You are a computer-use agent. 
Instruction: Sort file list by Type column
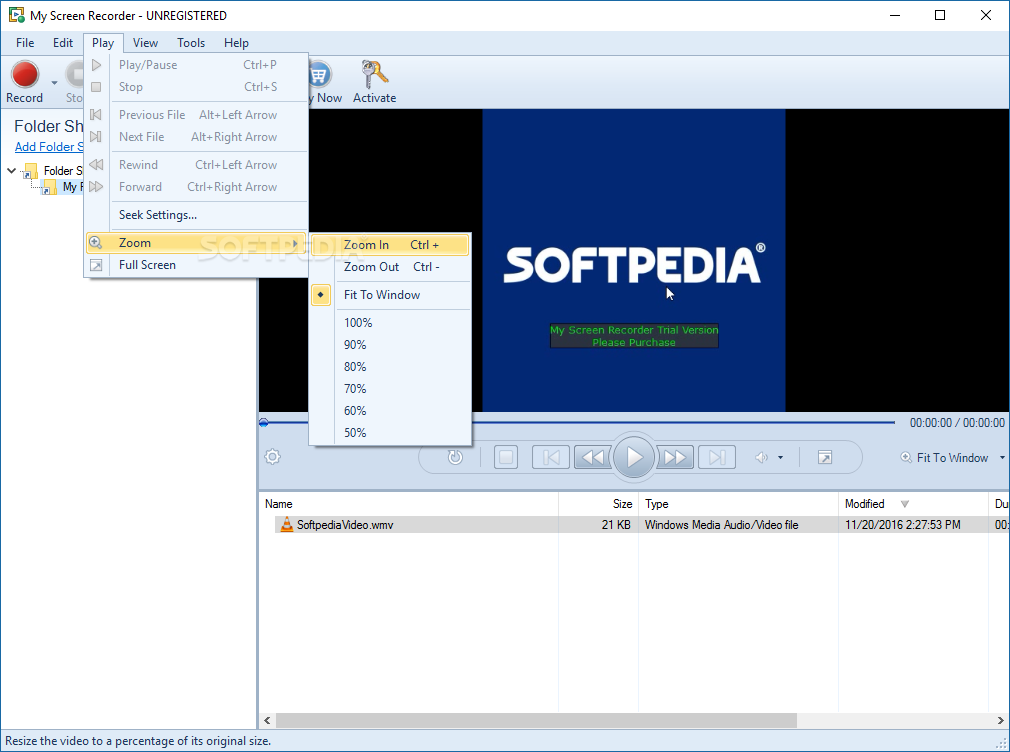[x=738, y=504]
